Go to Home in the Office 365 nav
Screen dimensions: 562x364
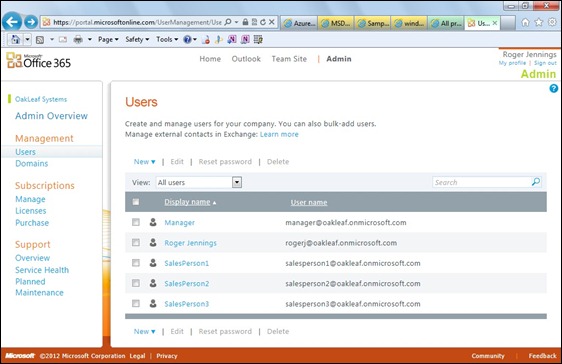tap(210, 59)
